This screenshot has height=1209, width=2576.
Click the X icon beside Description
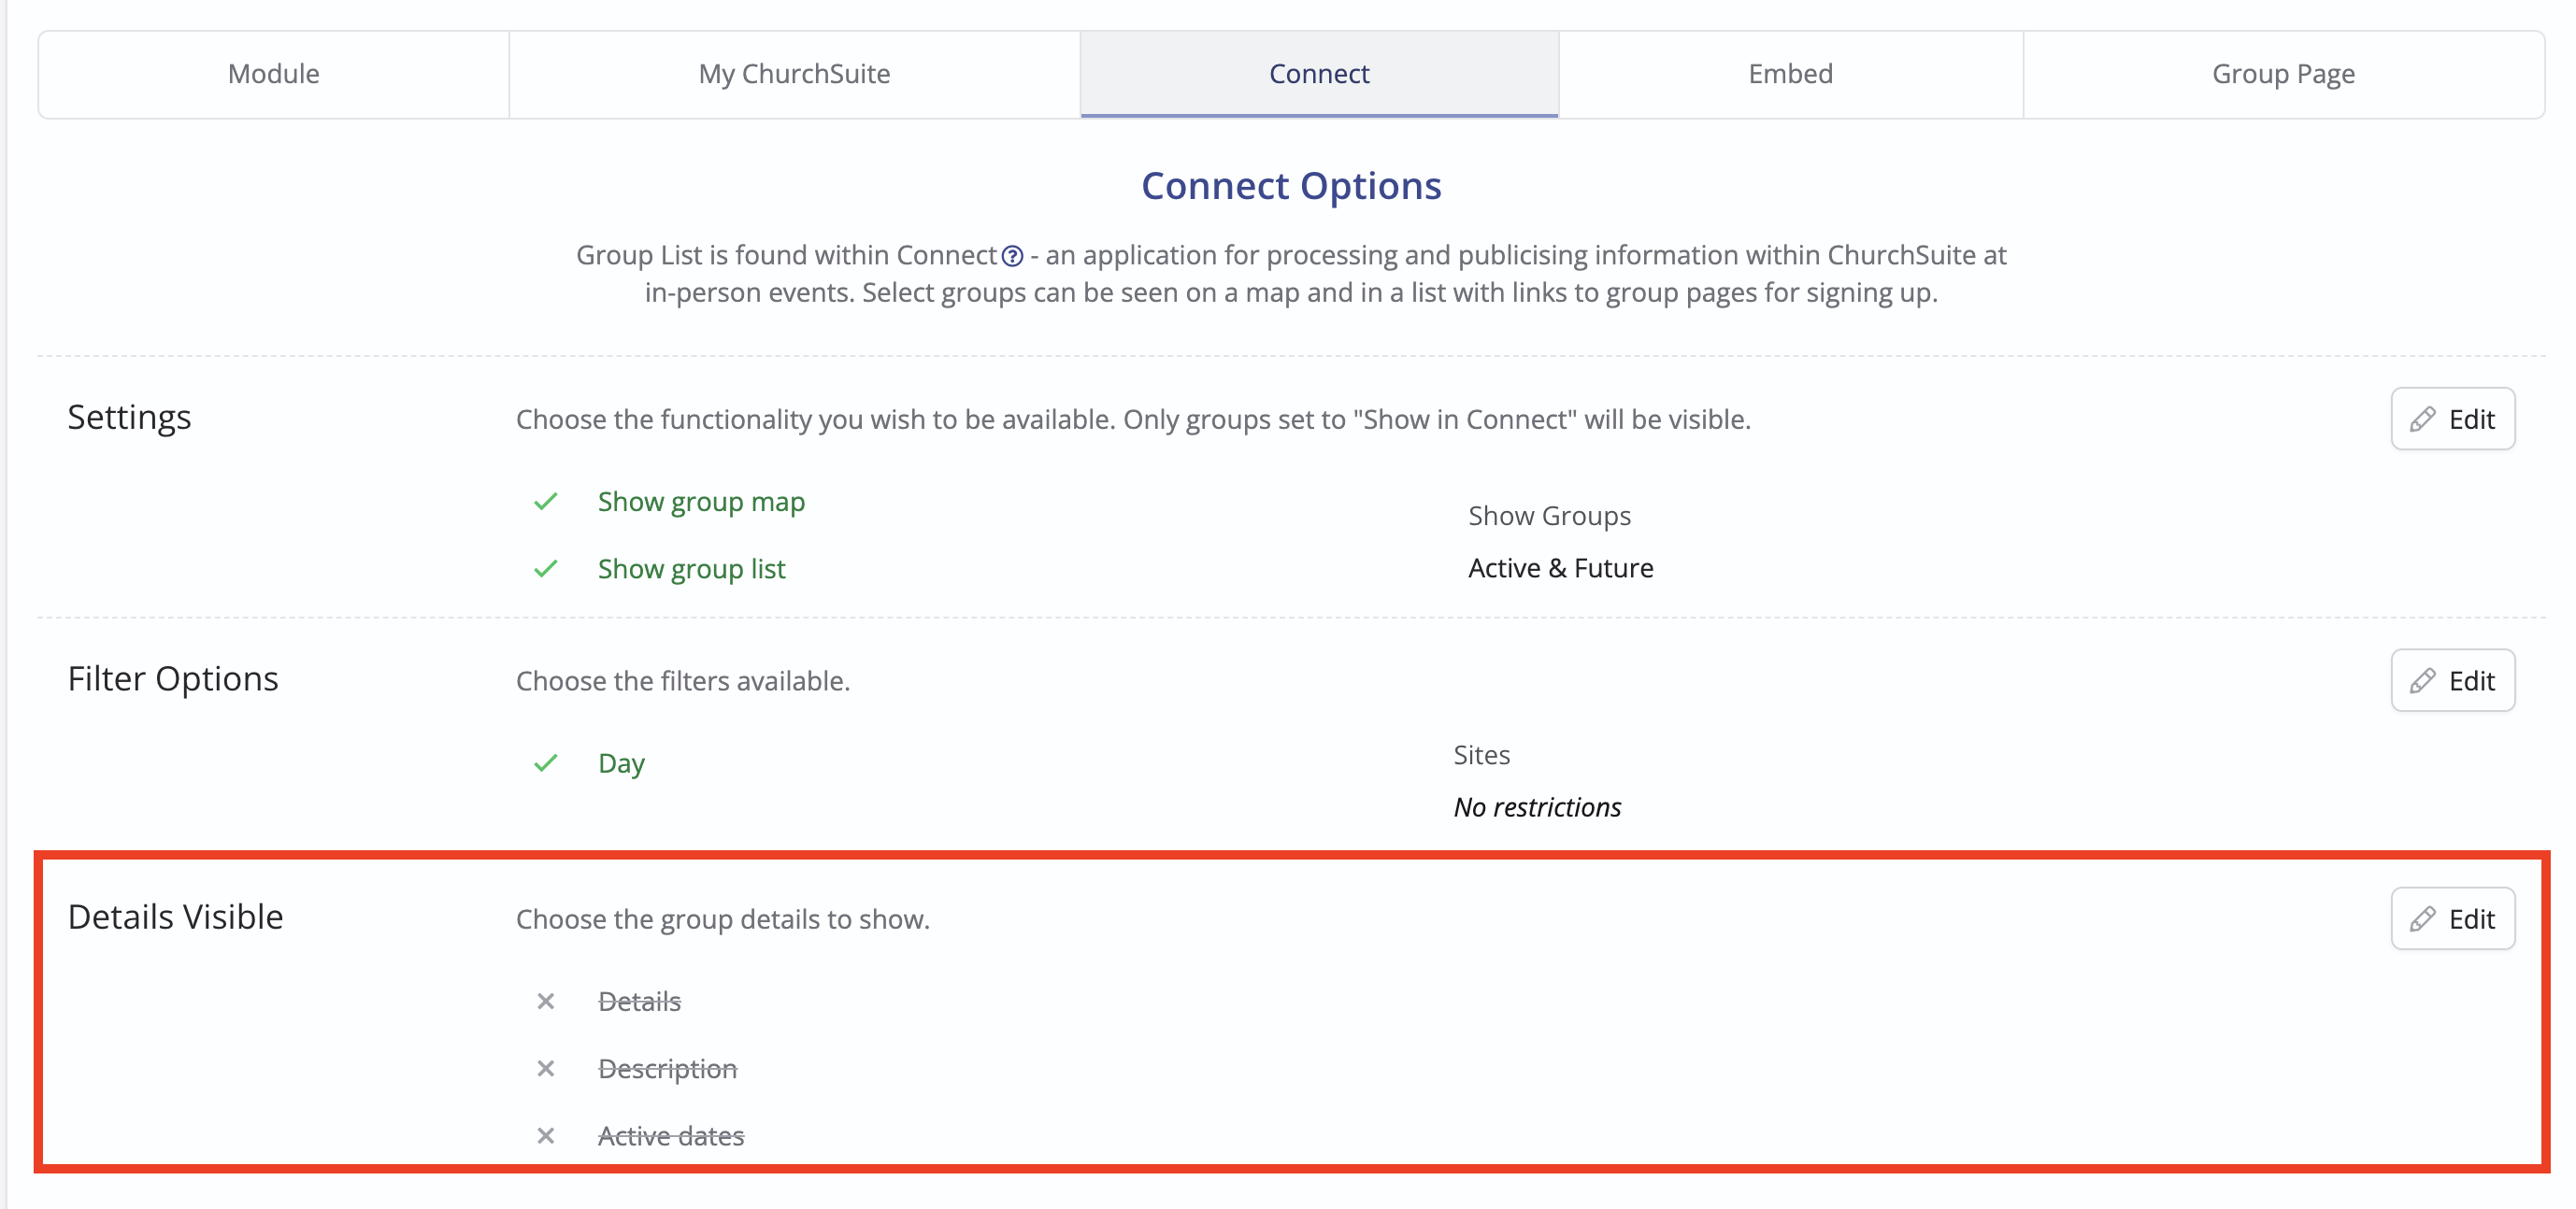(545, 1068)
